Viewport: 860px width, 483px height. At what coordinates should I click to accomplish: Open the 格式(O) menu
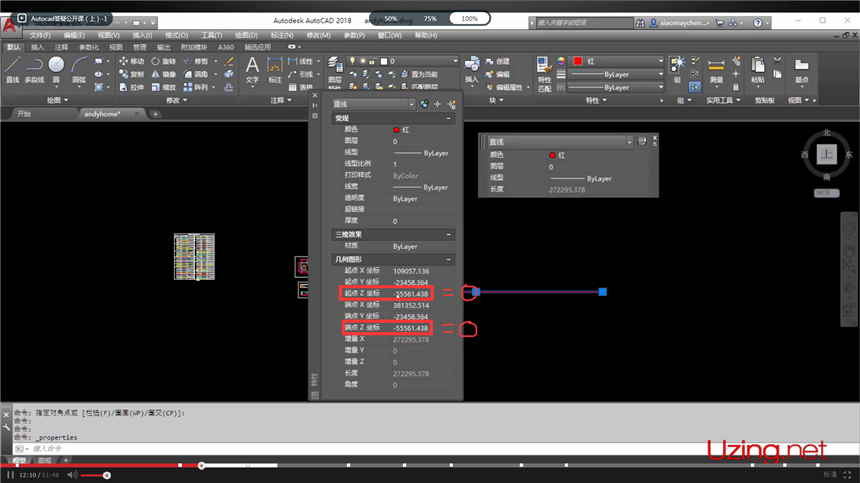(x=178, y=35)
